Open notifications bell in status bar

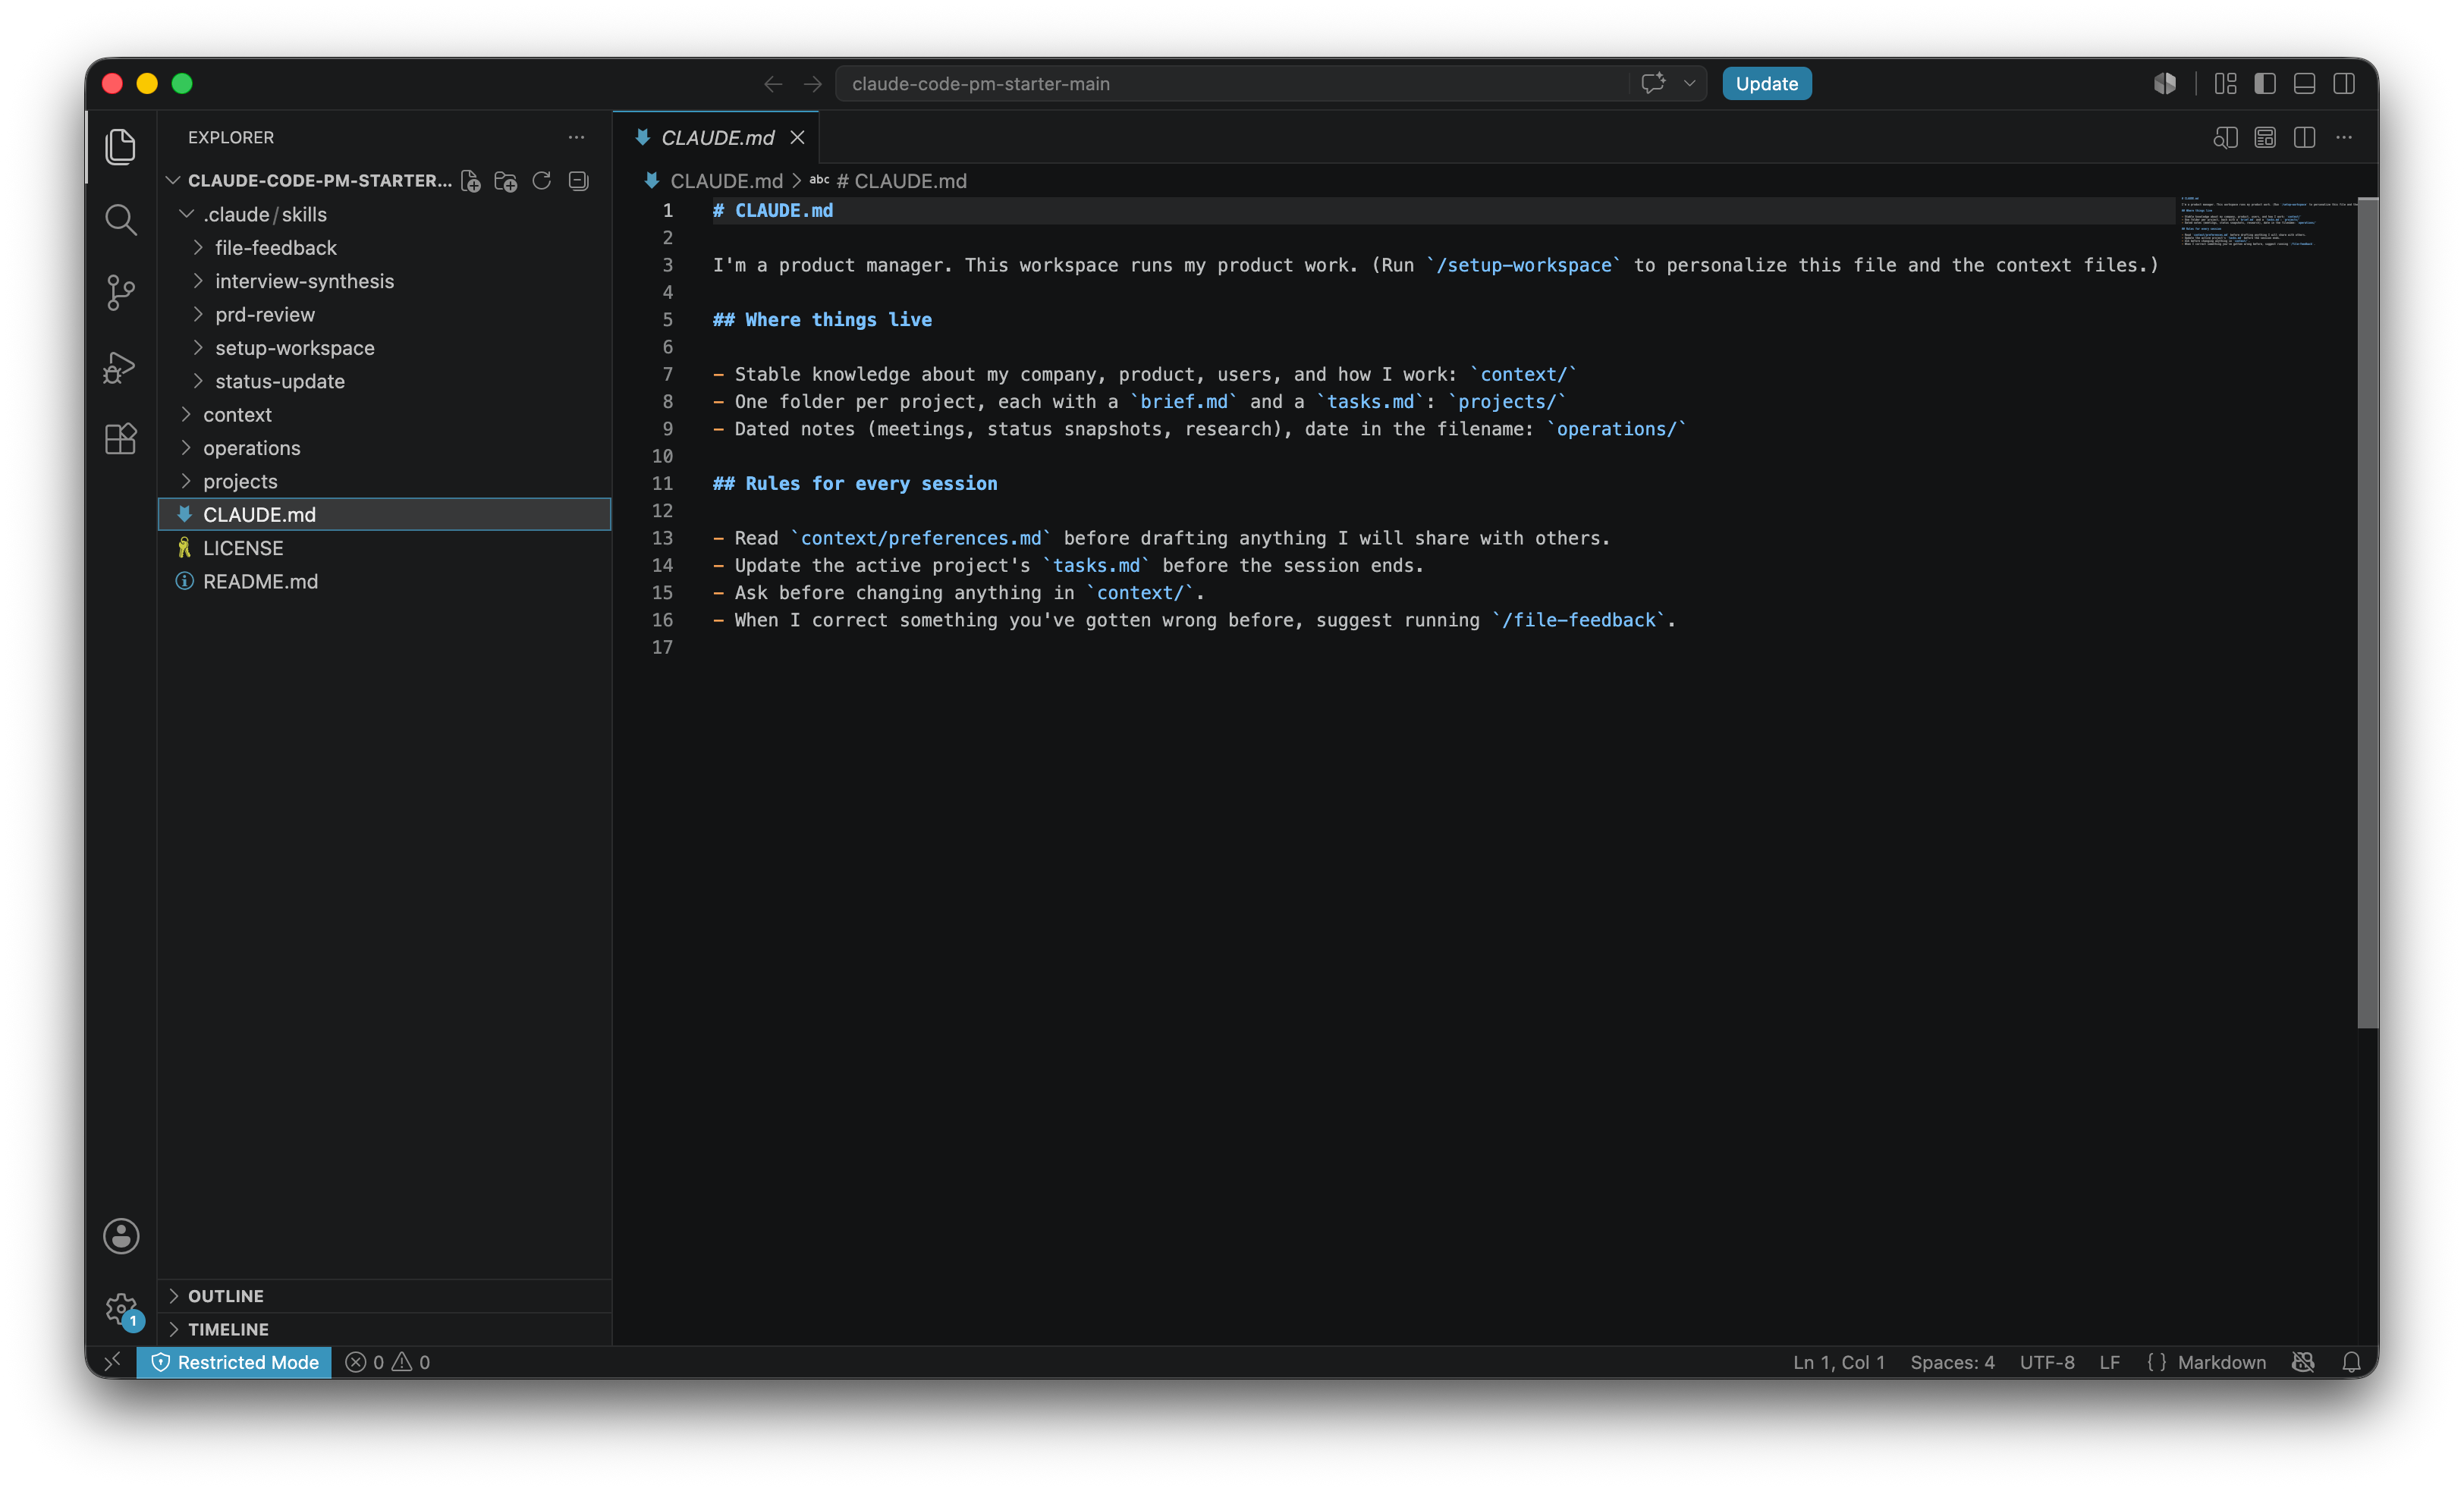tap(2352, 1362)
